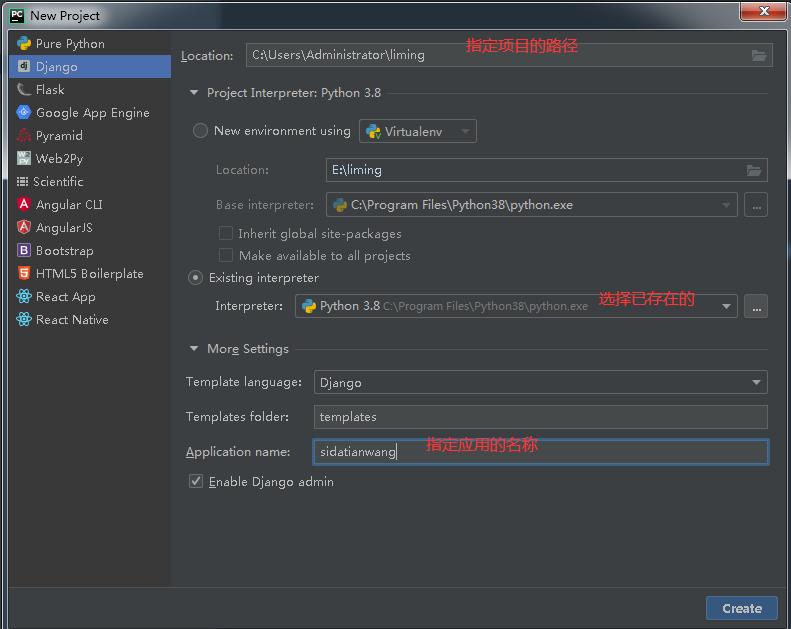Click PyCharm logo in title bar
791x629 pixels.
pos(17,16)
